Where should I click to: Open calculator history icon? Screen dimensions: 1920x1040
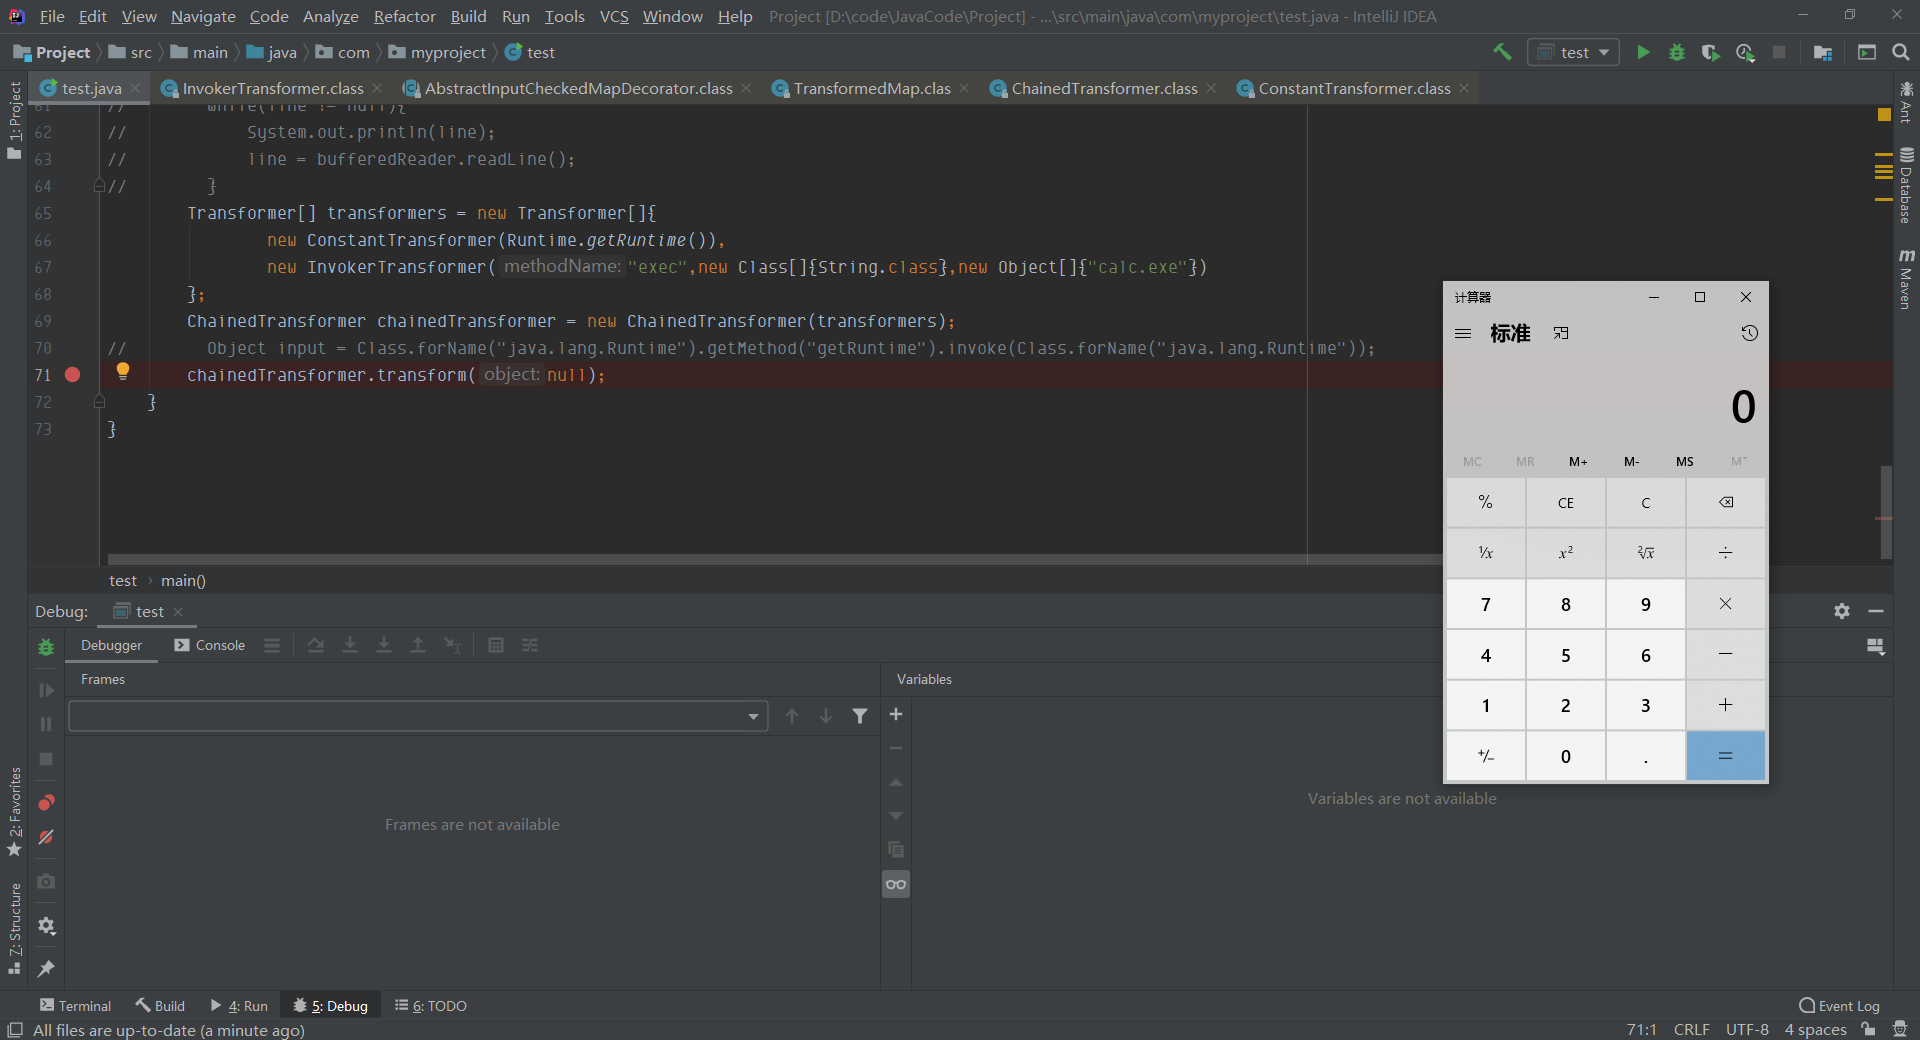pyautogui.click(x=1749, y=333)
